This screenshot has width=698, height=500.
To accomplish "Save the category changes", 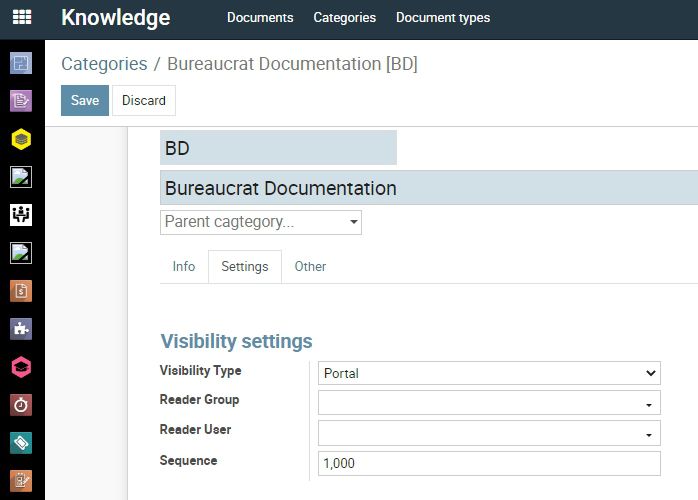I will coord(85,101).
